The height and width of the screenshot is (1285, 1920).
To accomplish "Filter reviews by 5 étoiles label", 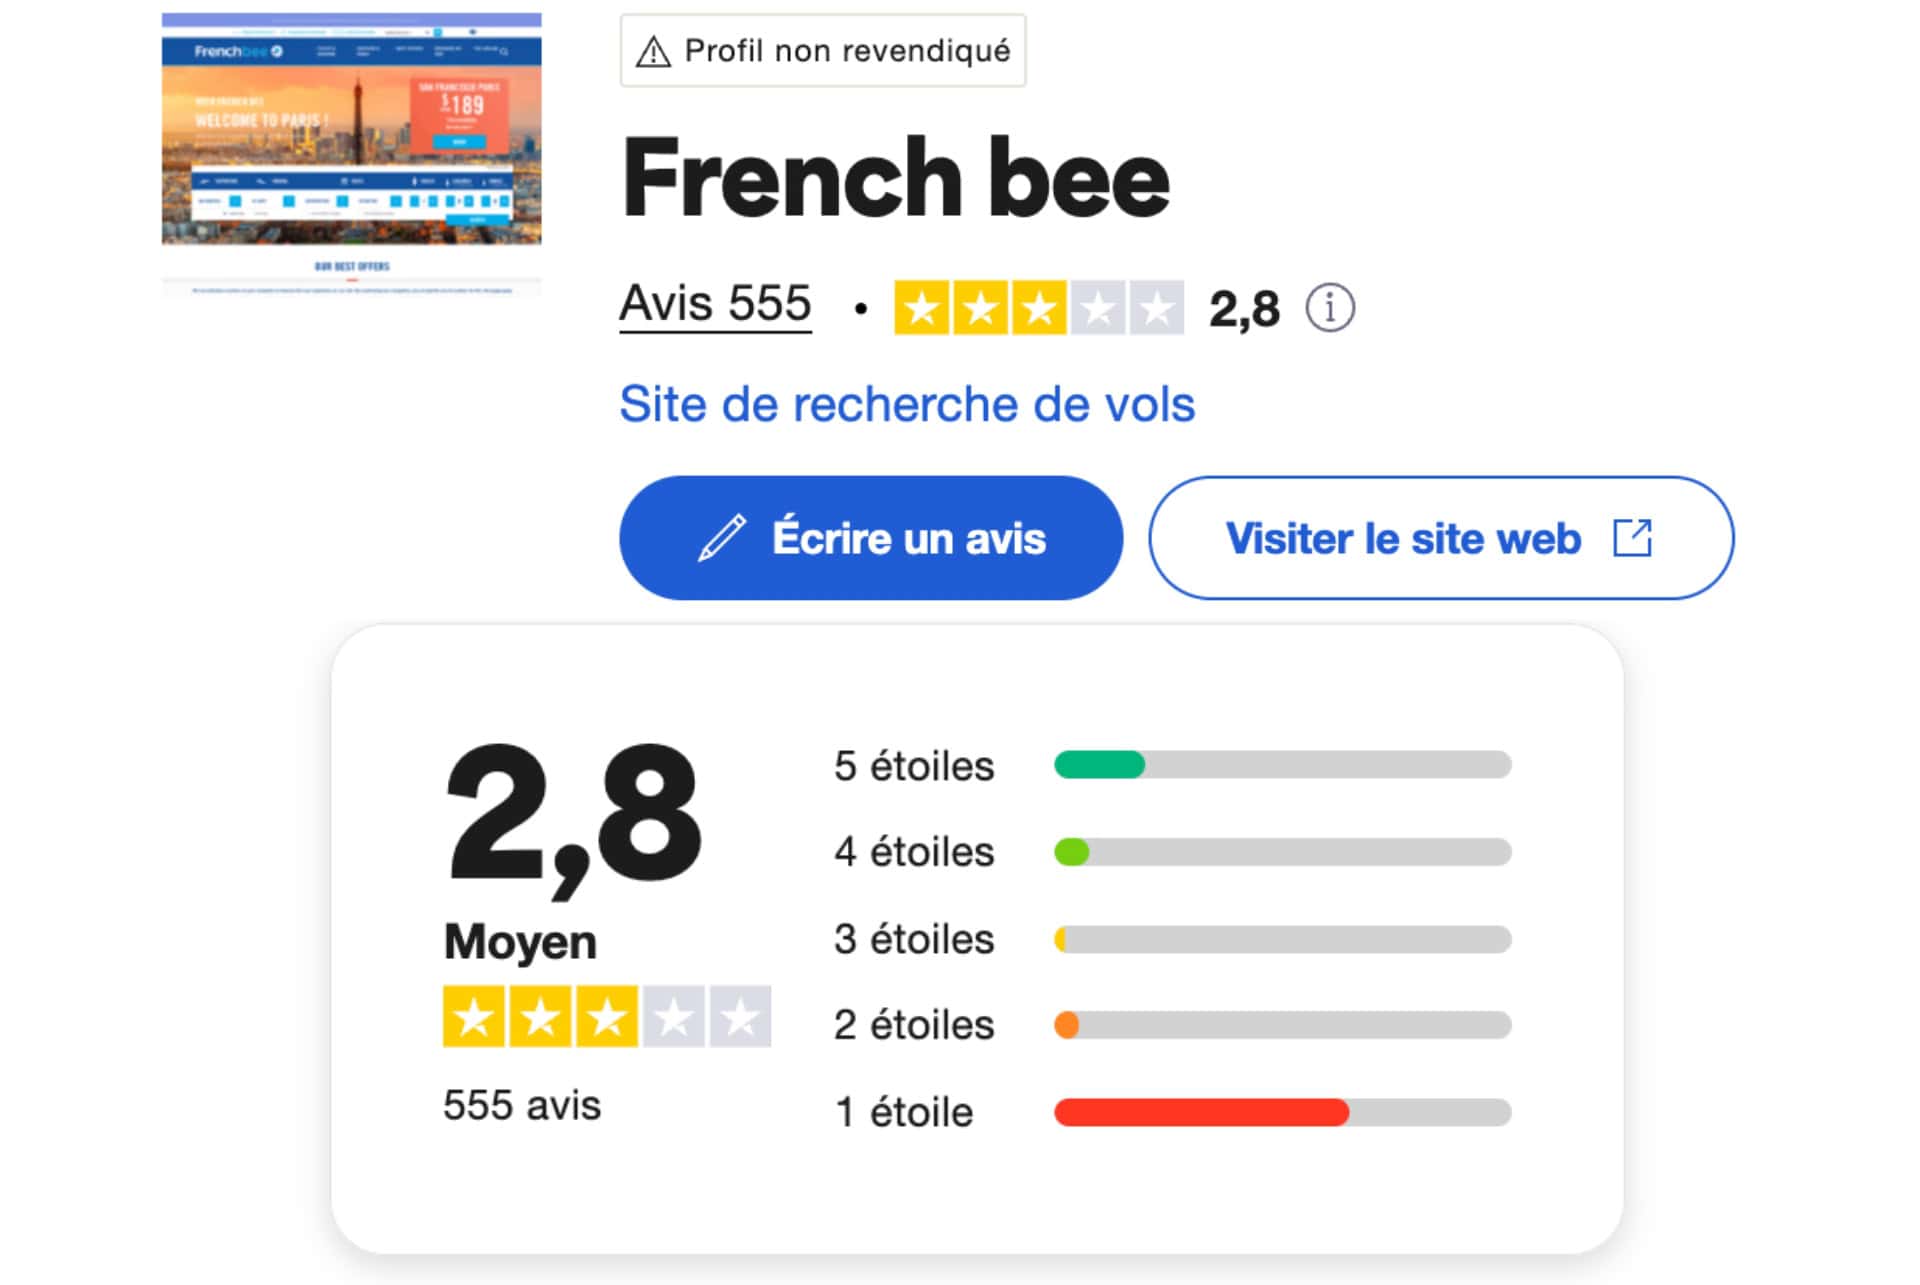I will tap(914, 767).
